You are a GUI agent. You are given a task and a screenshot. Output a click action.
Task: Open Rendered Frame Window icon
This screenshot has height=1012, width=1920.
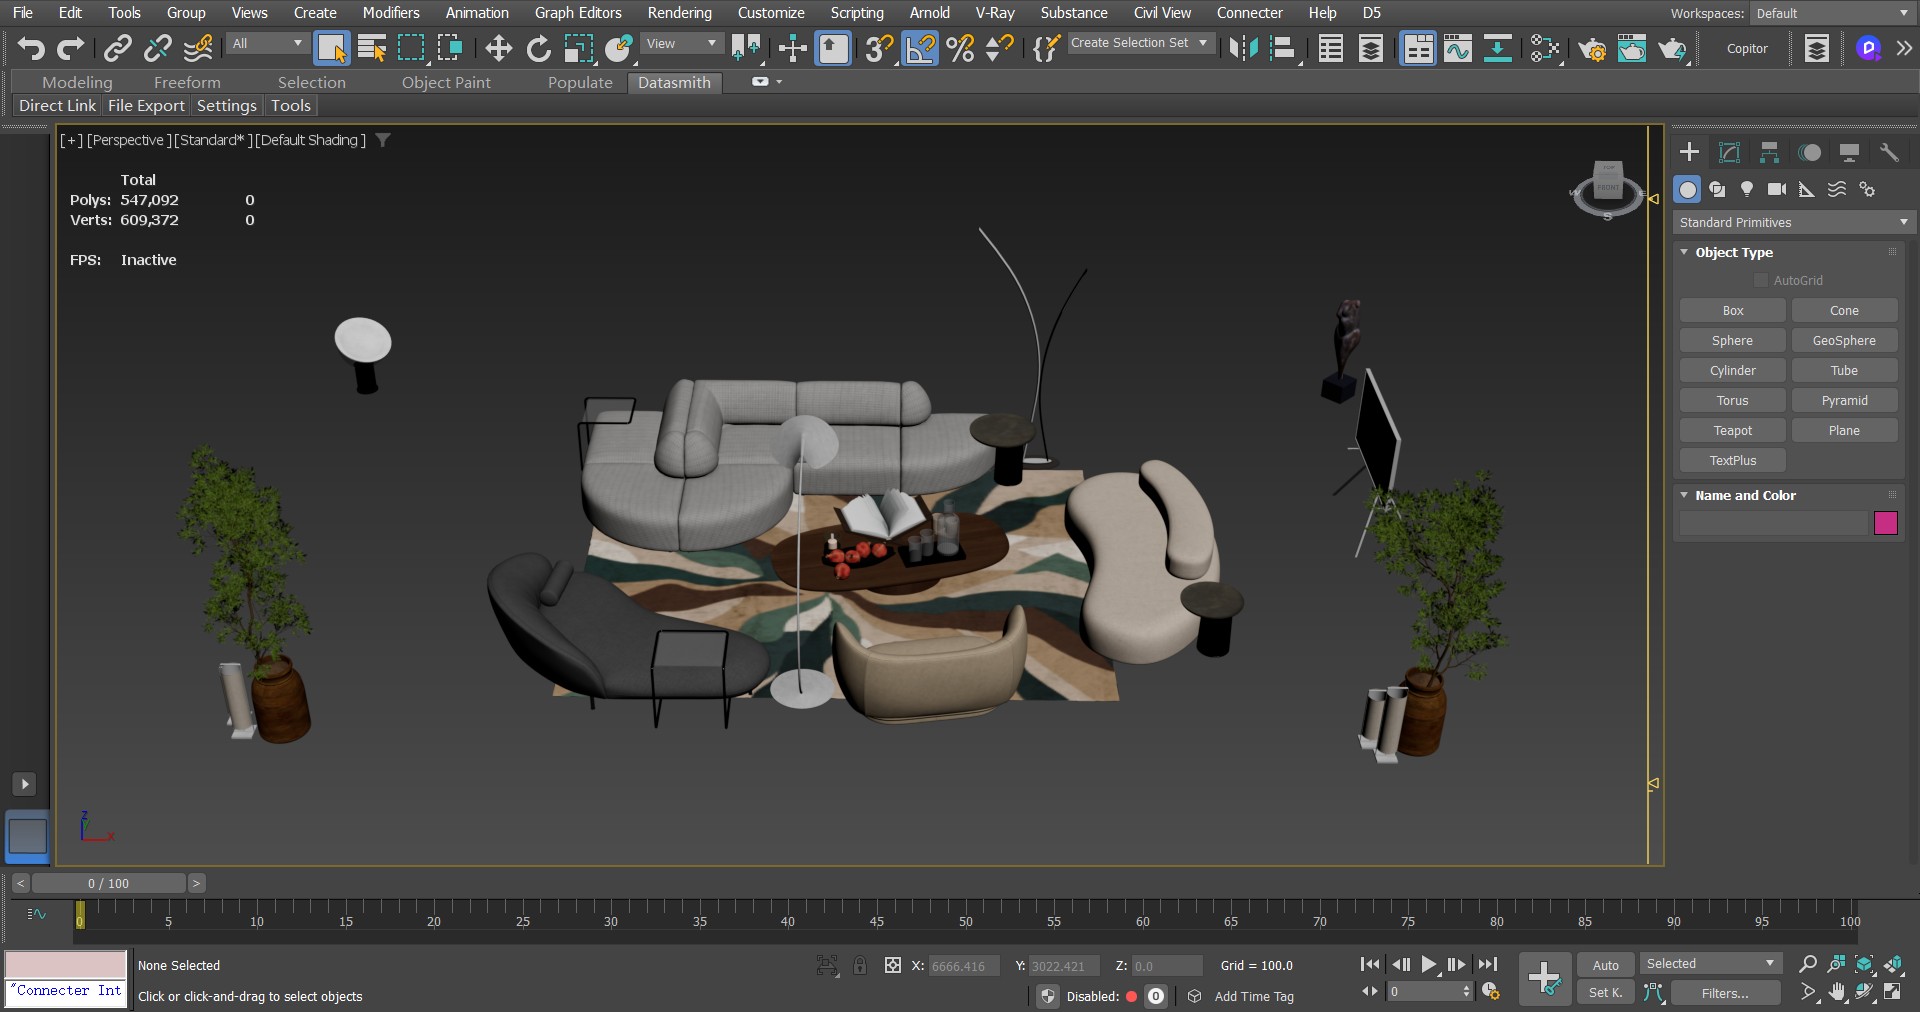tap(1632, 48)
